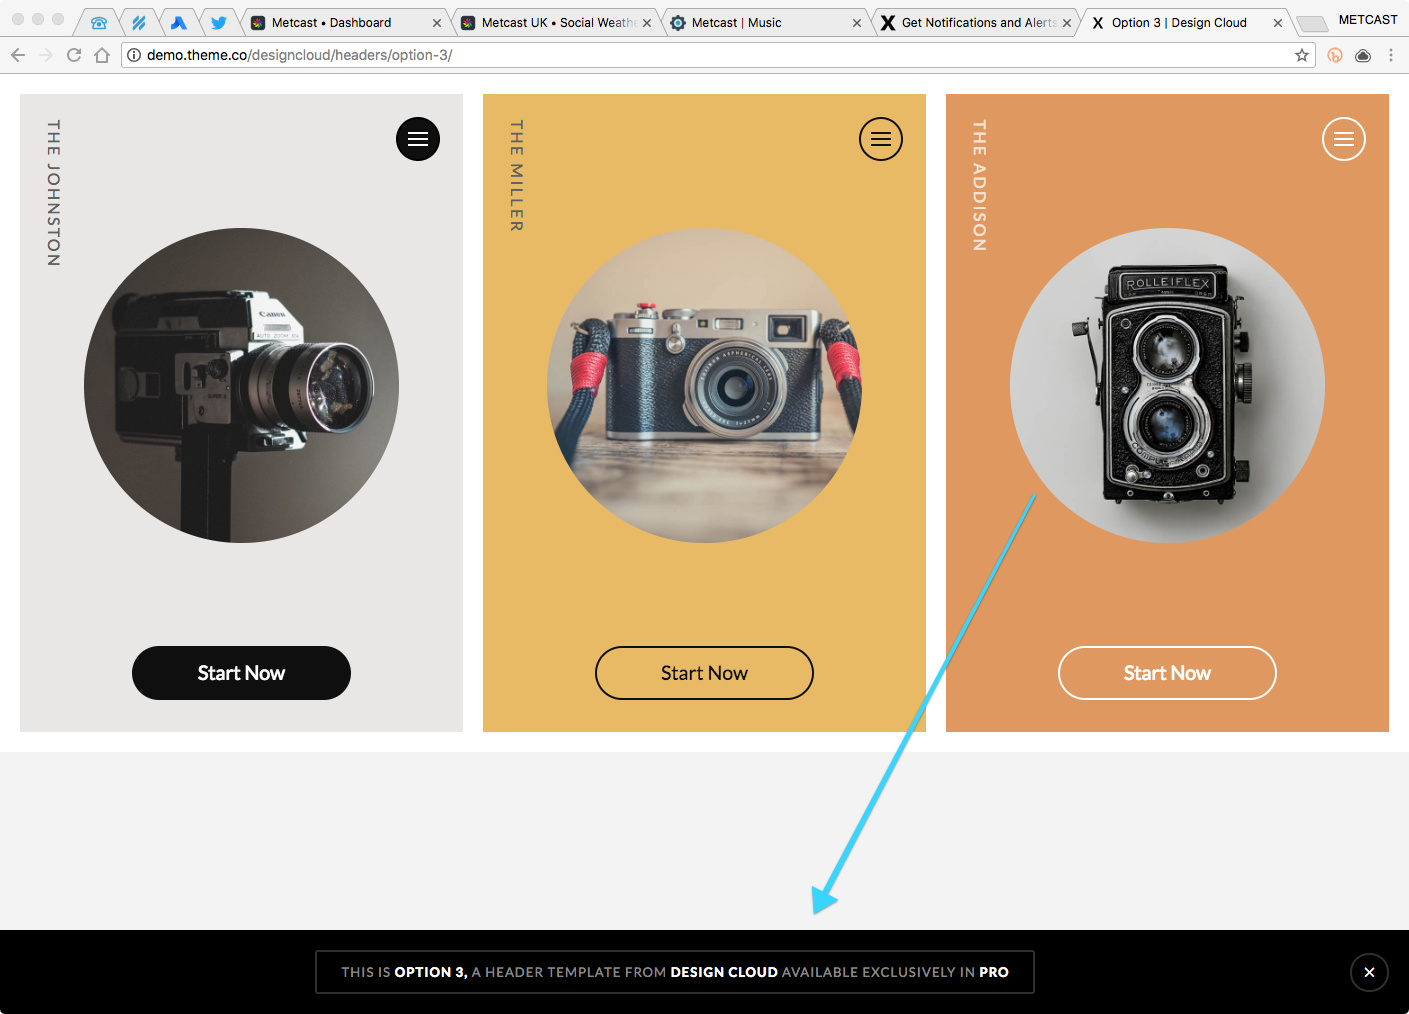Click the address bar URL field

[x=710, y=55]
